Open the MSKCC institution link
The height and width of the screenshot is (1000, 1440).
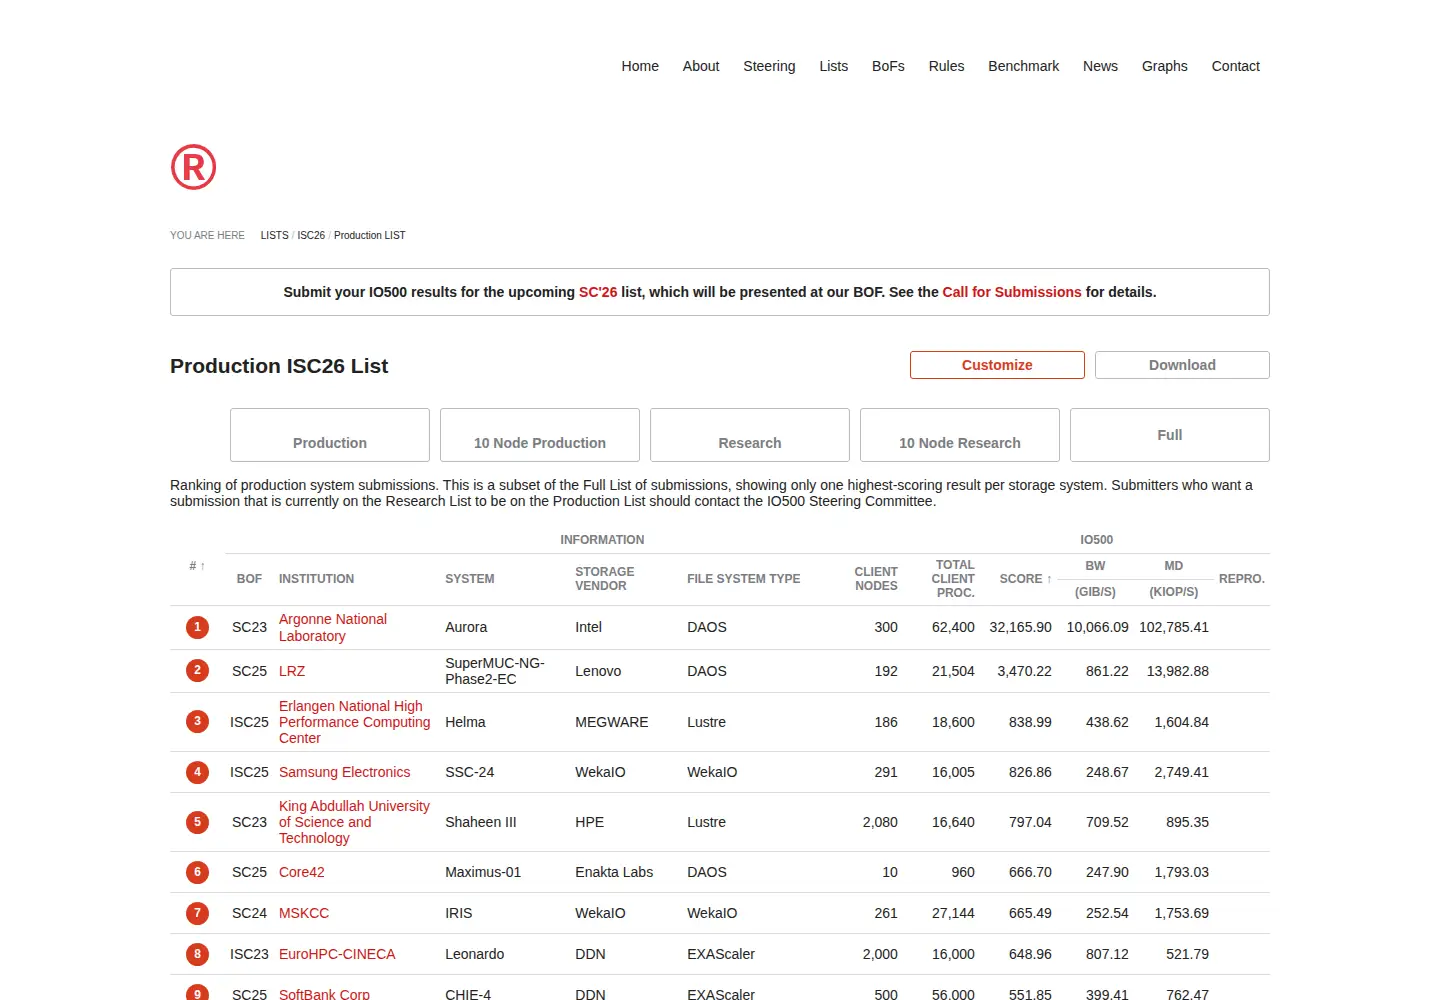(x=304, y=913)
